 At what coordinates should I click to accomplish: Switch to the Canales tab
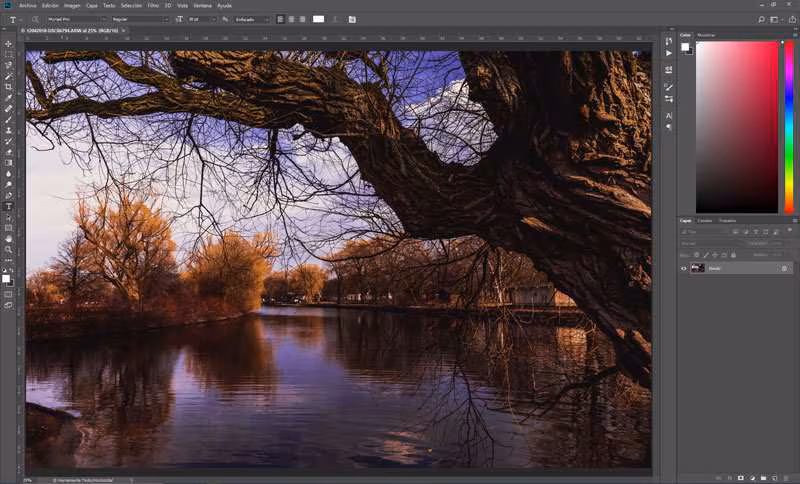coord(705,220)
